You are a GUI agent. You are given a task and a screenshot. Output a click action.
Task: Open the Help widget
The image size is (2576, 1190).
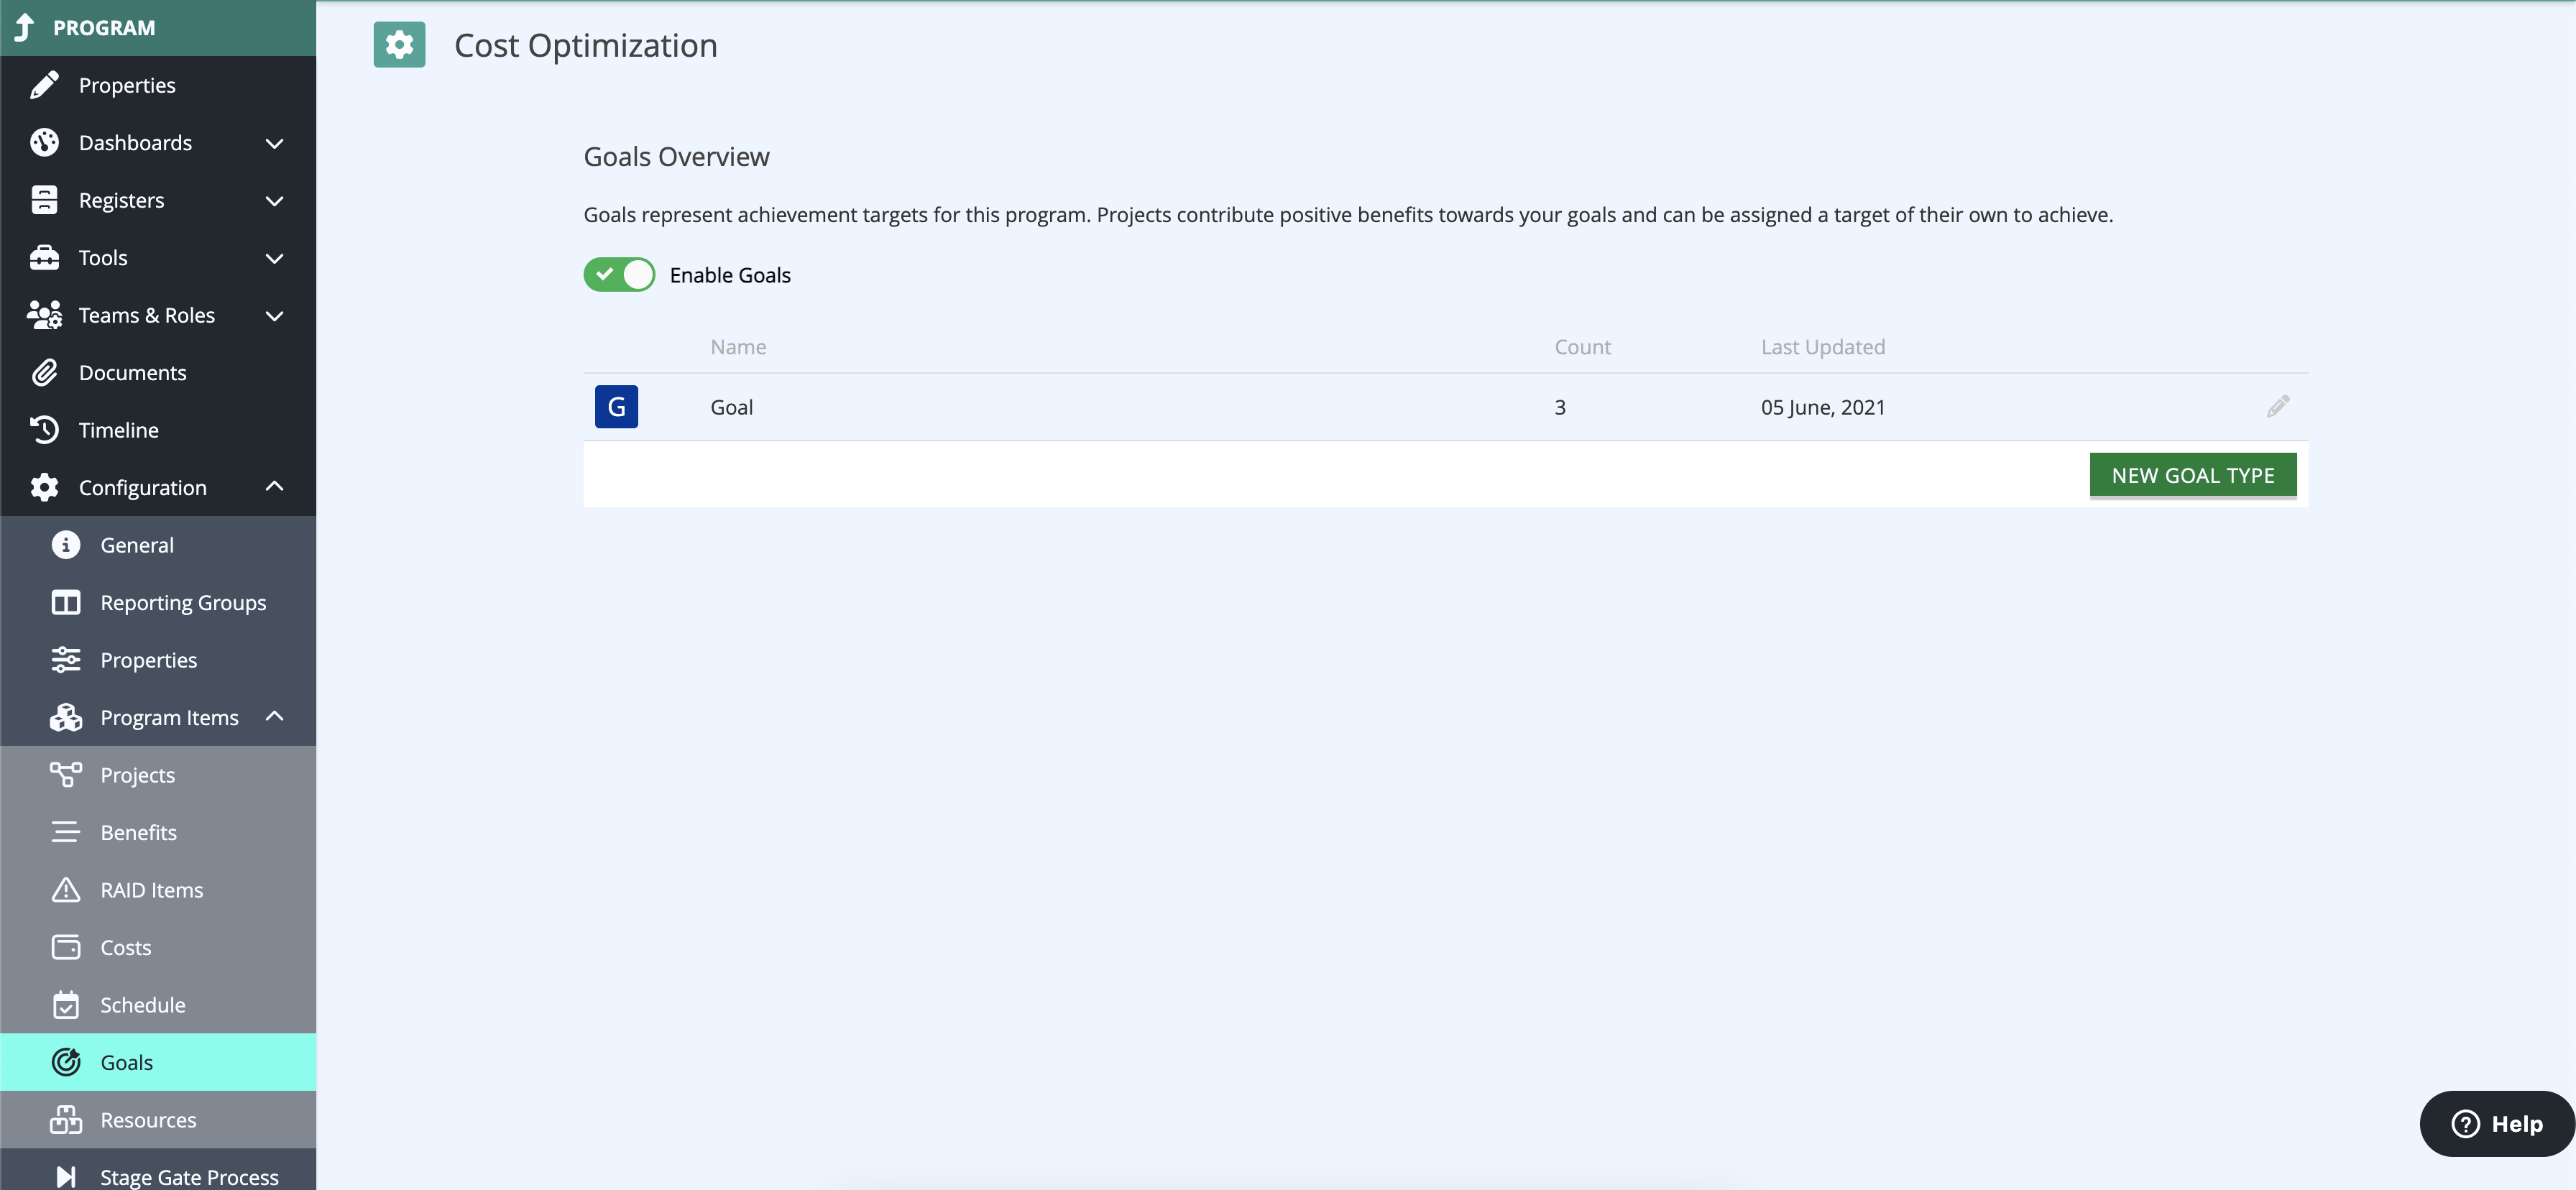coord(2496,1123)
